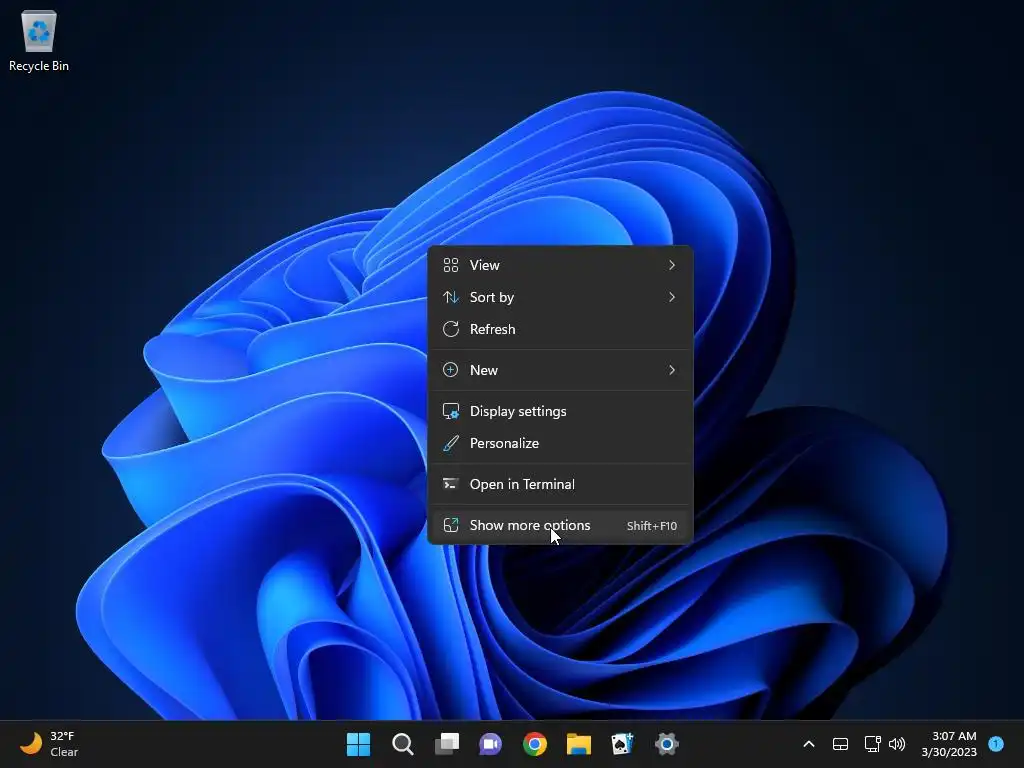Open Task View in the taskbar
This screenshot has height=768, width=1024.
447,744
